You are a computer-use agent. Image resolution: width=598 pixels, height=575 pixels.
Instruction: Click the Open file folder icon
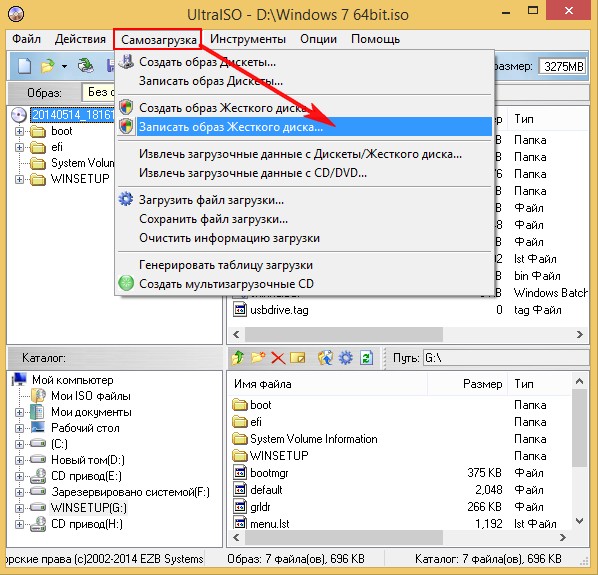tap(47, 66)
